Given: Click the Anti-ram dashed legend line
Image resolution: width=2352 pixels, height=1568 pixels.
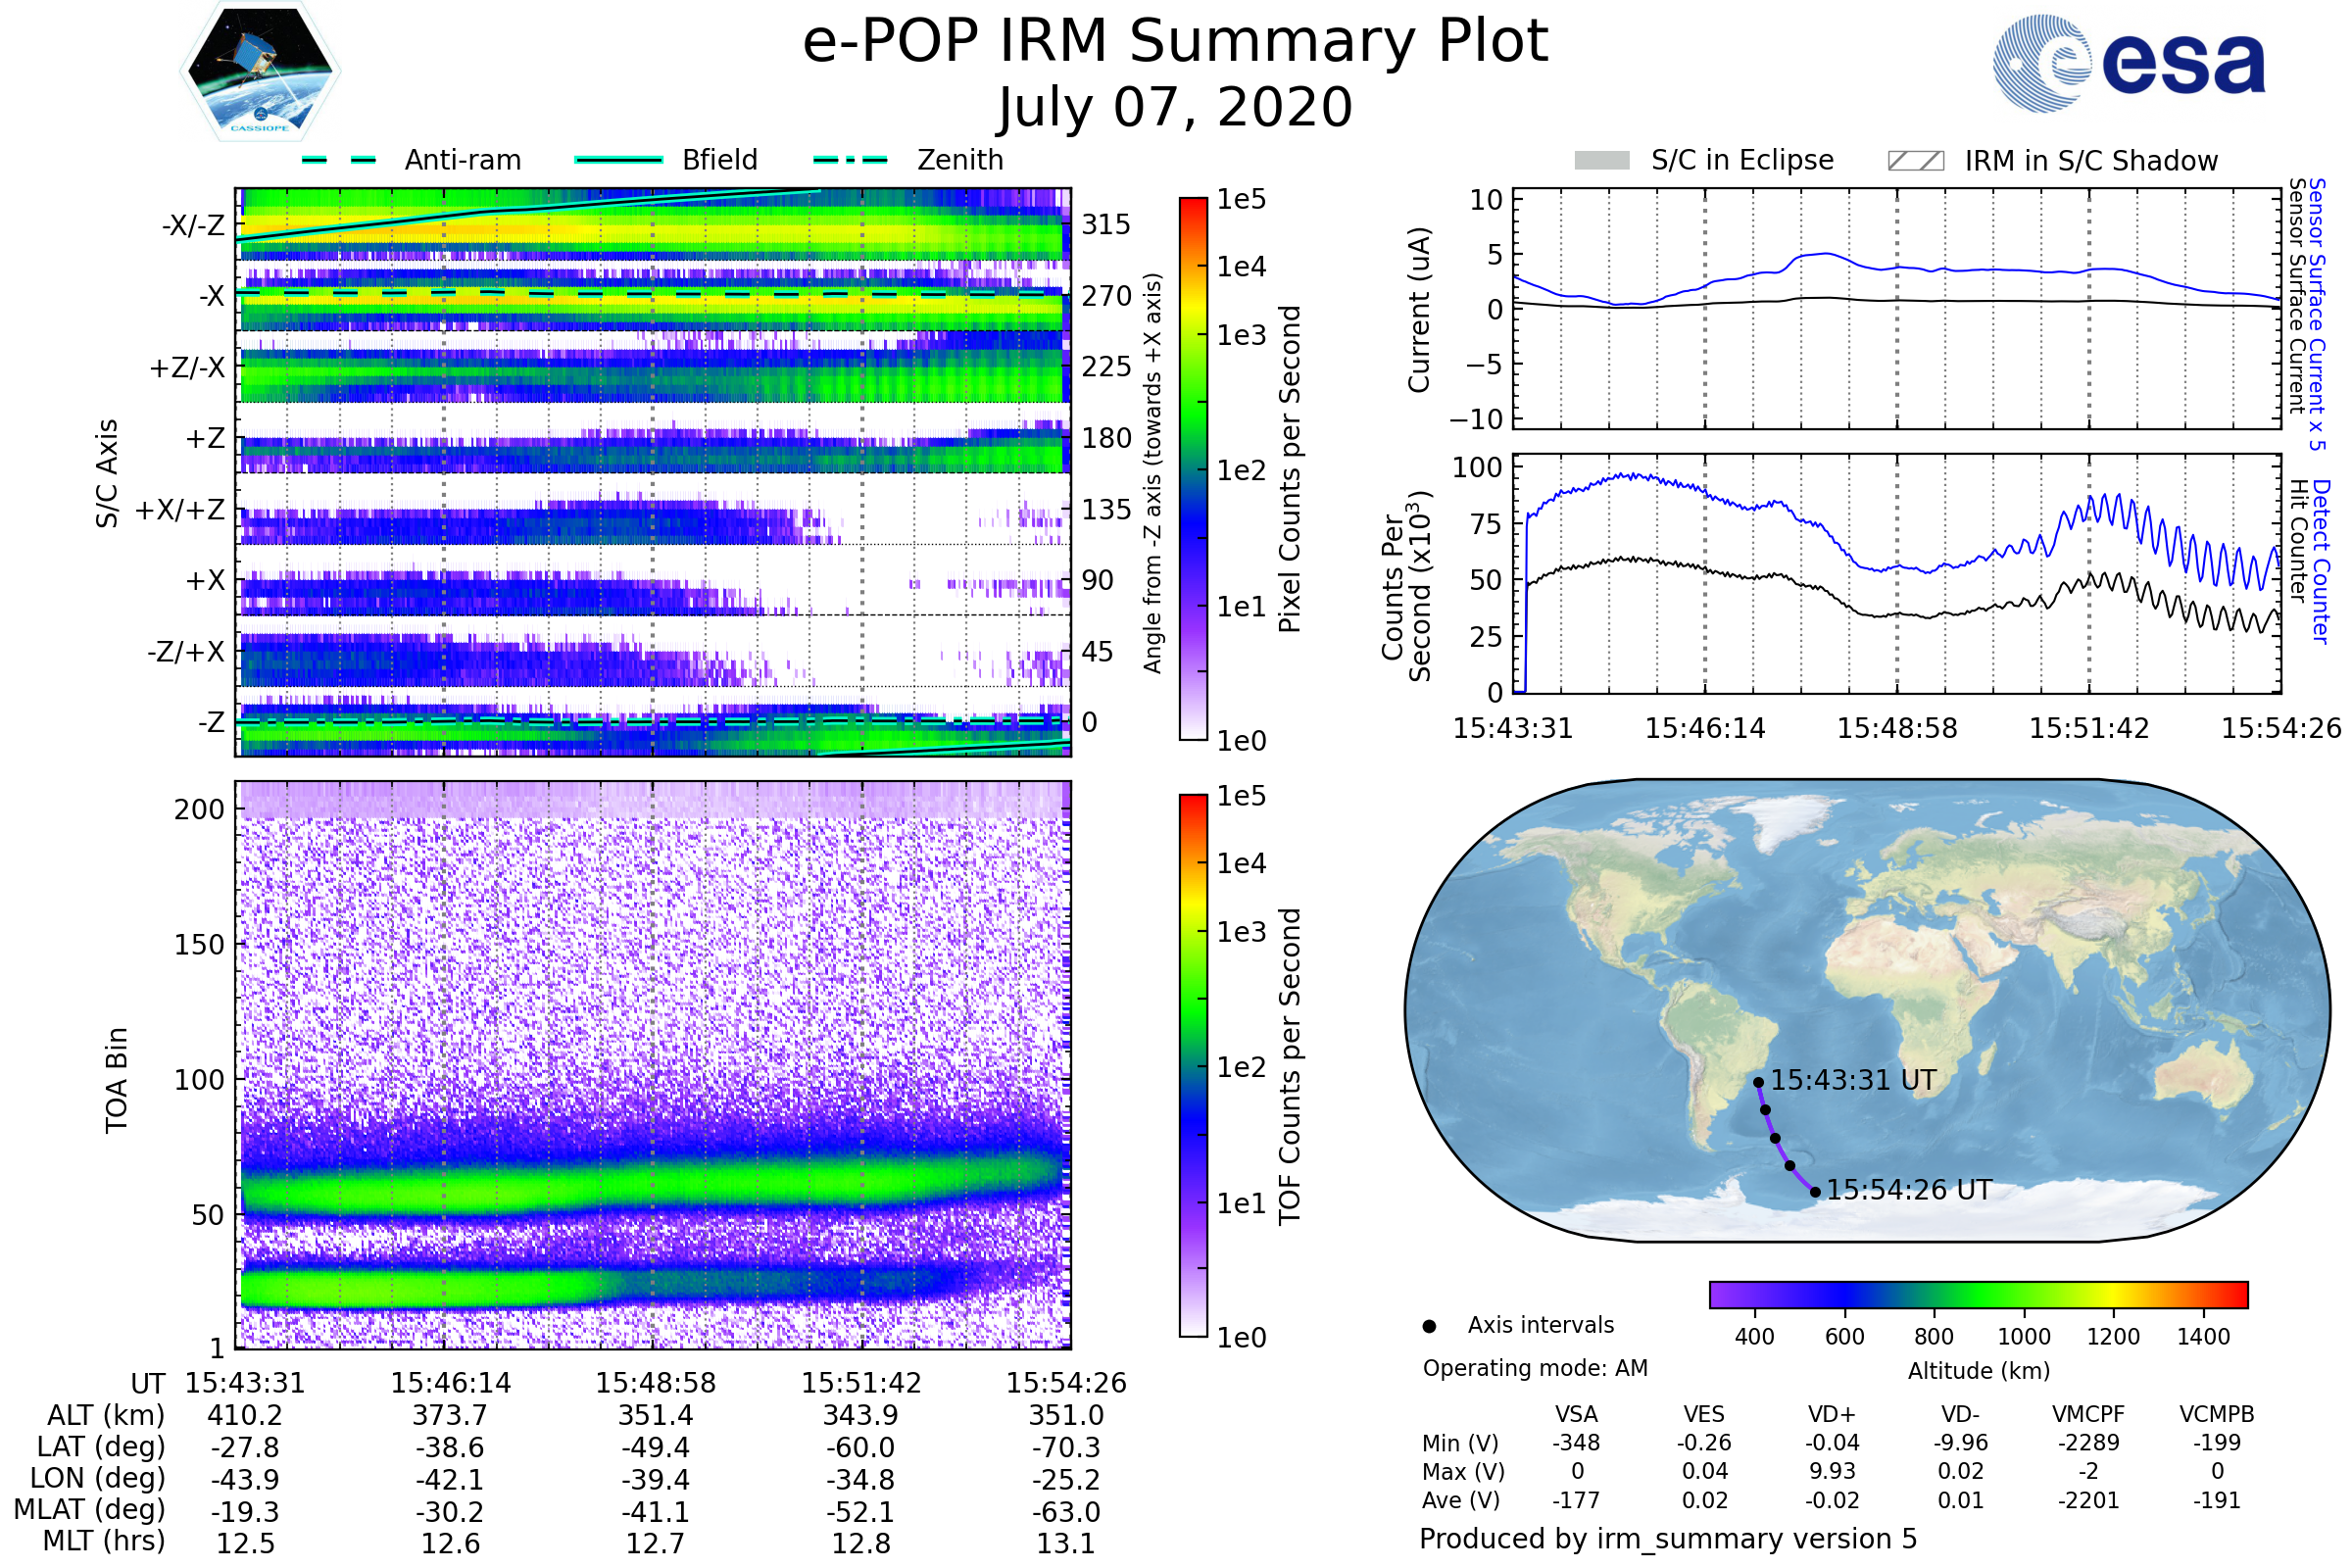Looking at the screenshot, I should [339, 160].
